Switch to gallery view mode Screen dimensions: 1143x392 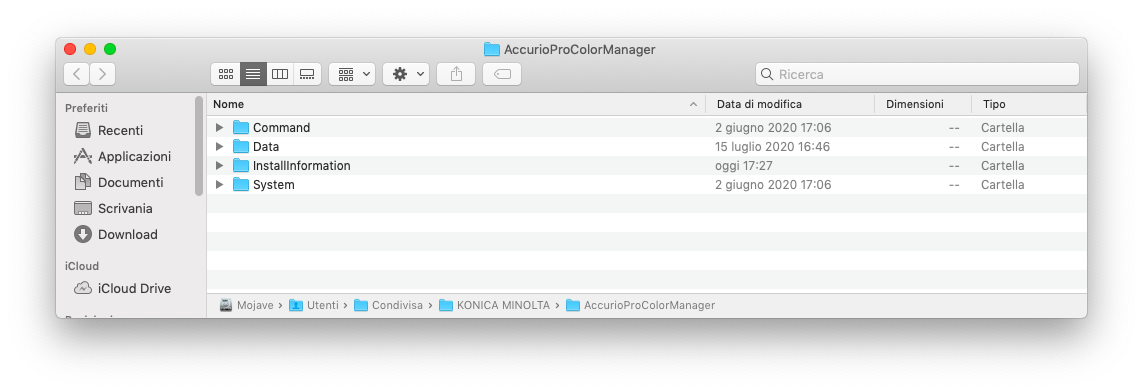point(307,74)
